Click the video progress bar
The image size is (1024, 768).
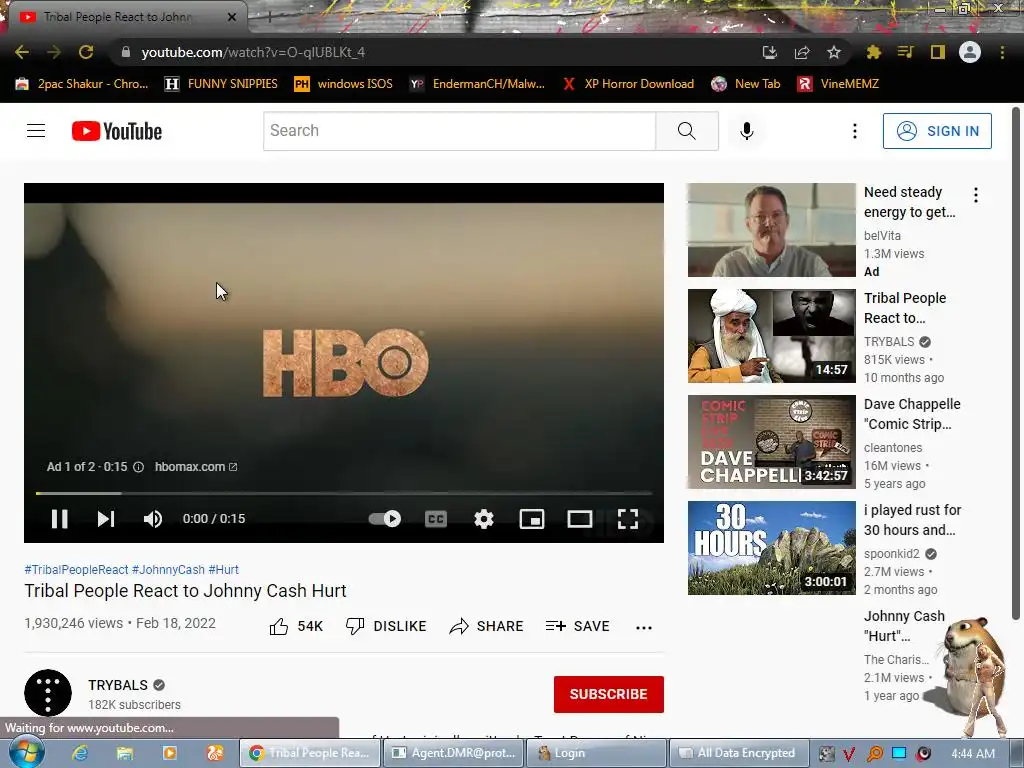click(x=344, y=493)
